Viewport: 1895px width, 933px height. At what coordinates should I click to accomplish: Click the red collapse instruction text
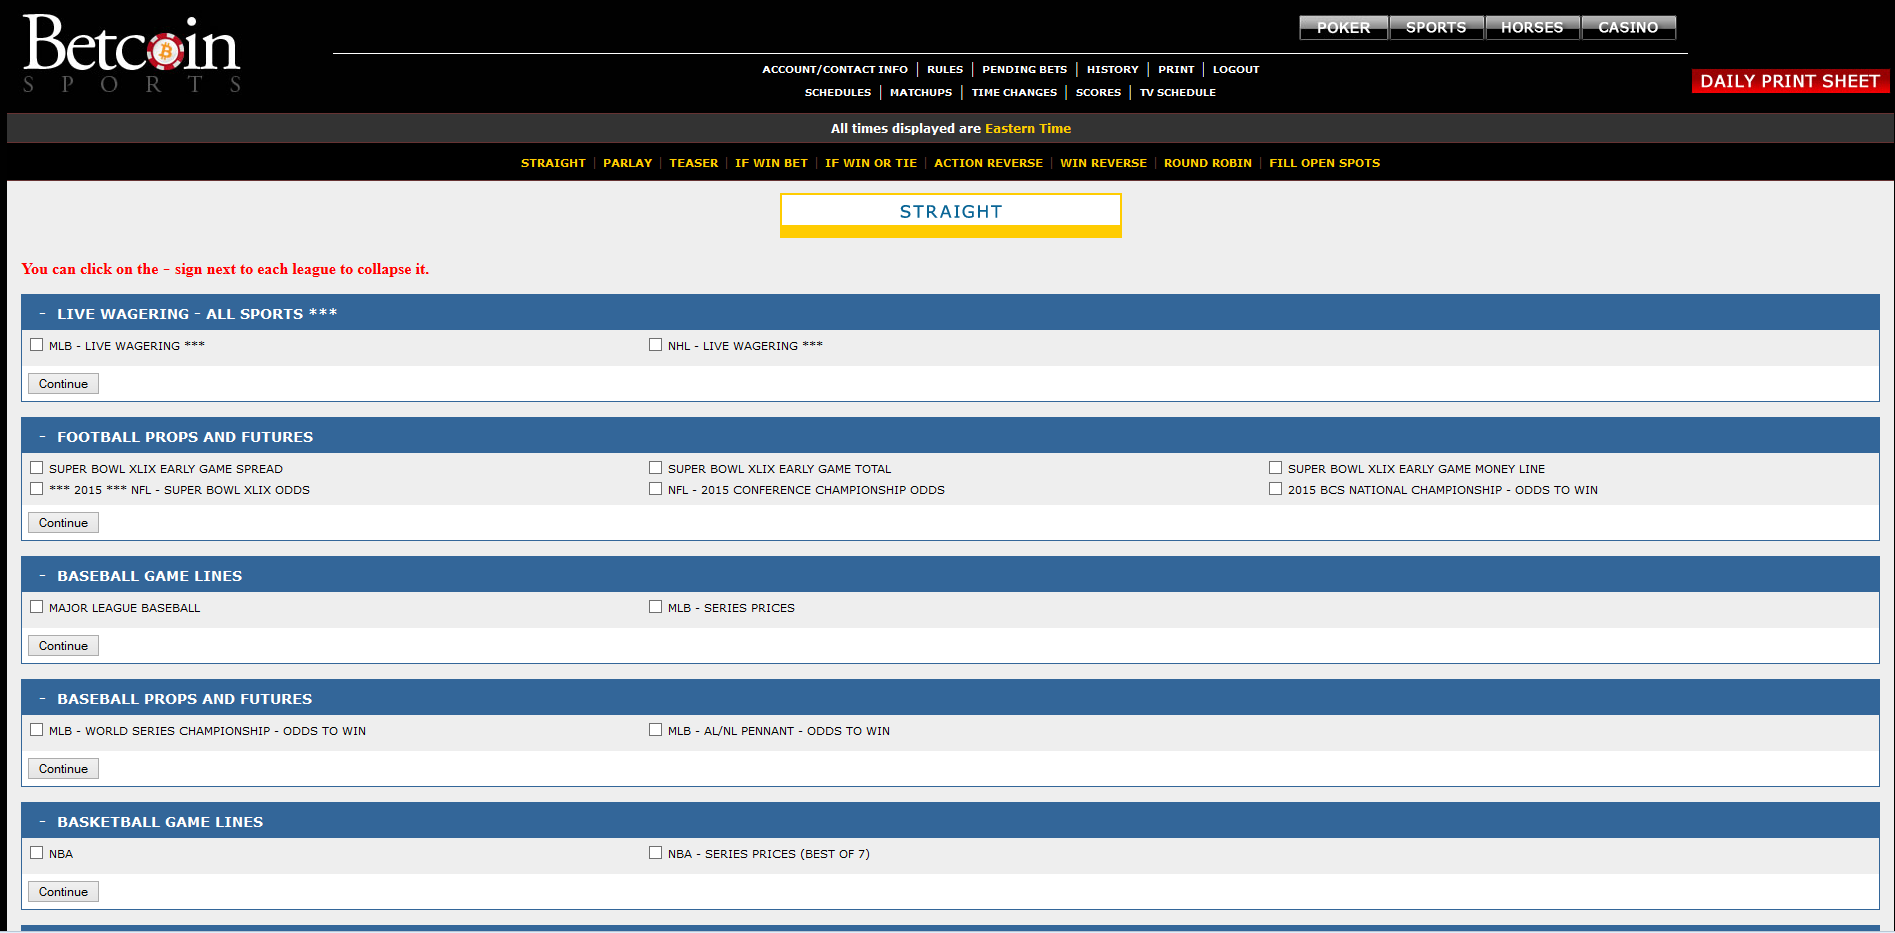tap(225, 269)
